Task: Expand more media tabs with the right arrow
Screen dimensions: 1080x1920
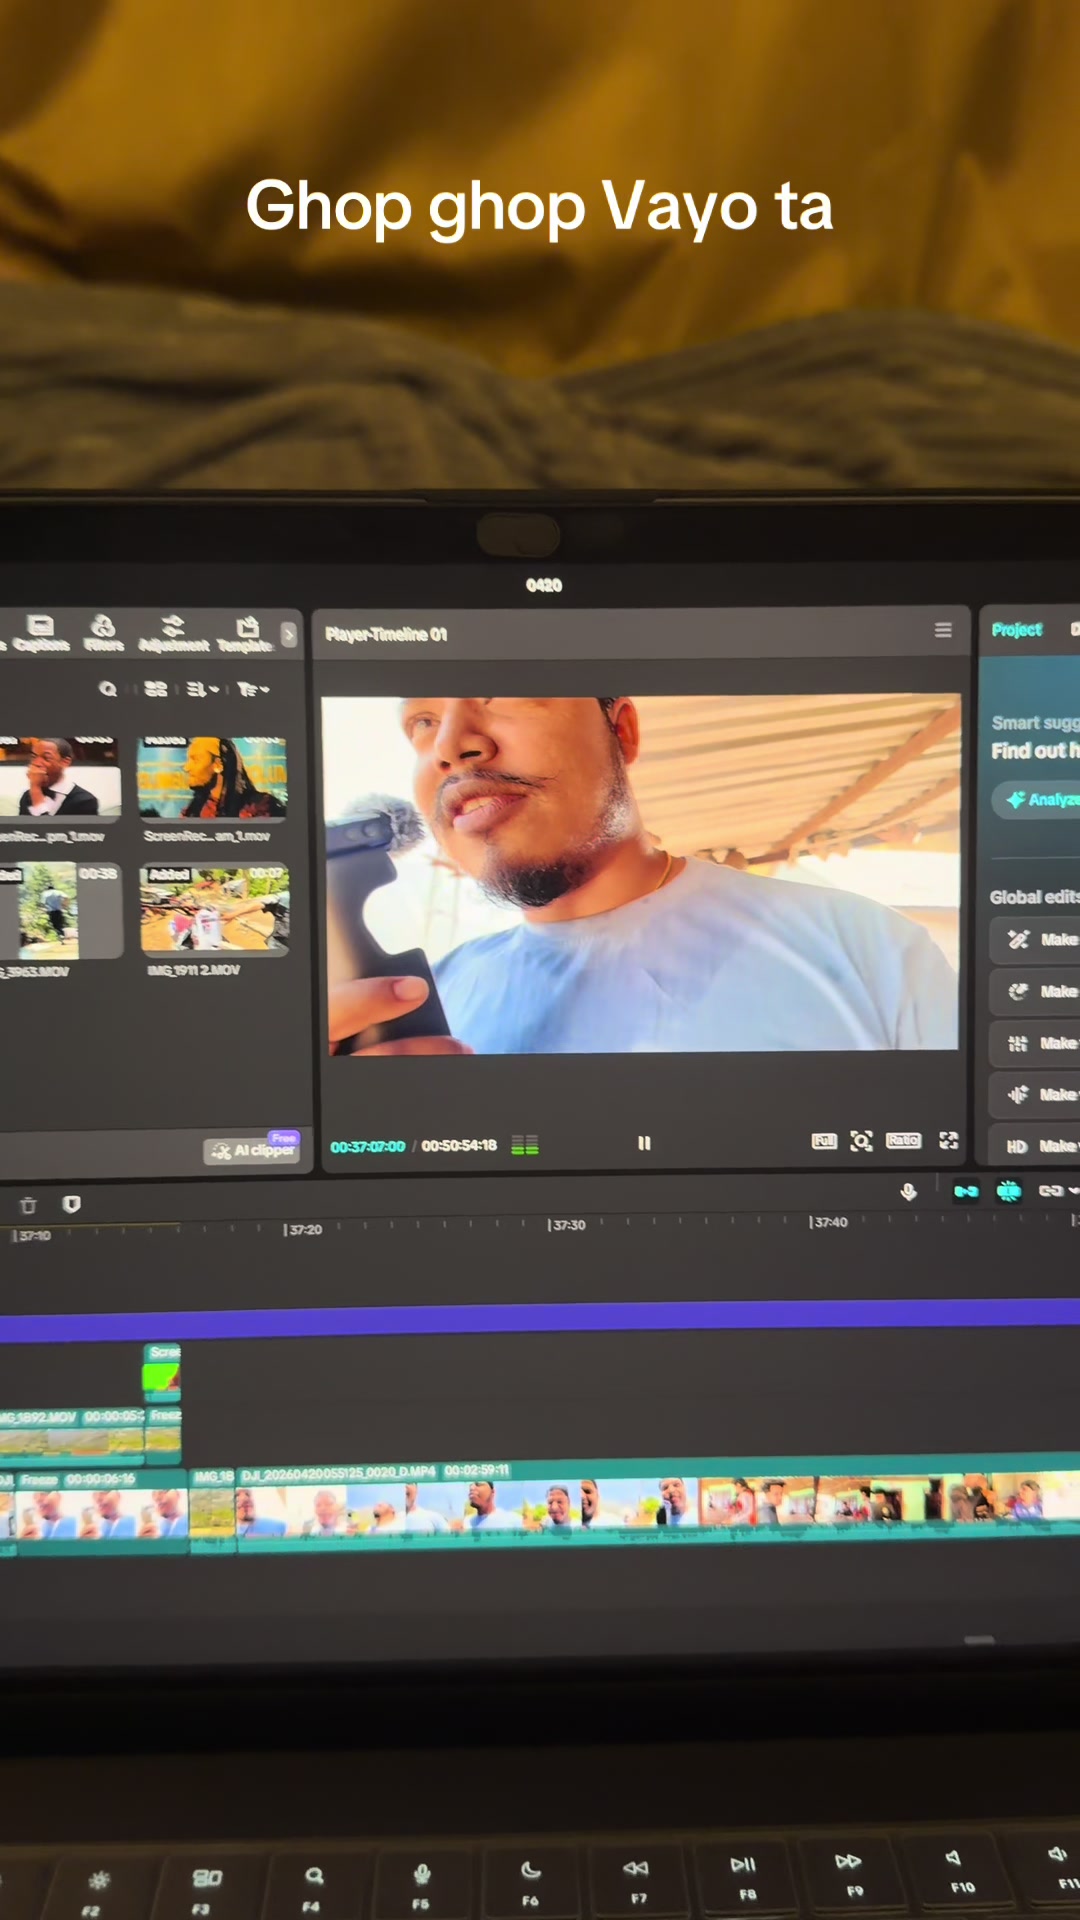Action: (x=289, y=634)
